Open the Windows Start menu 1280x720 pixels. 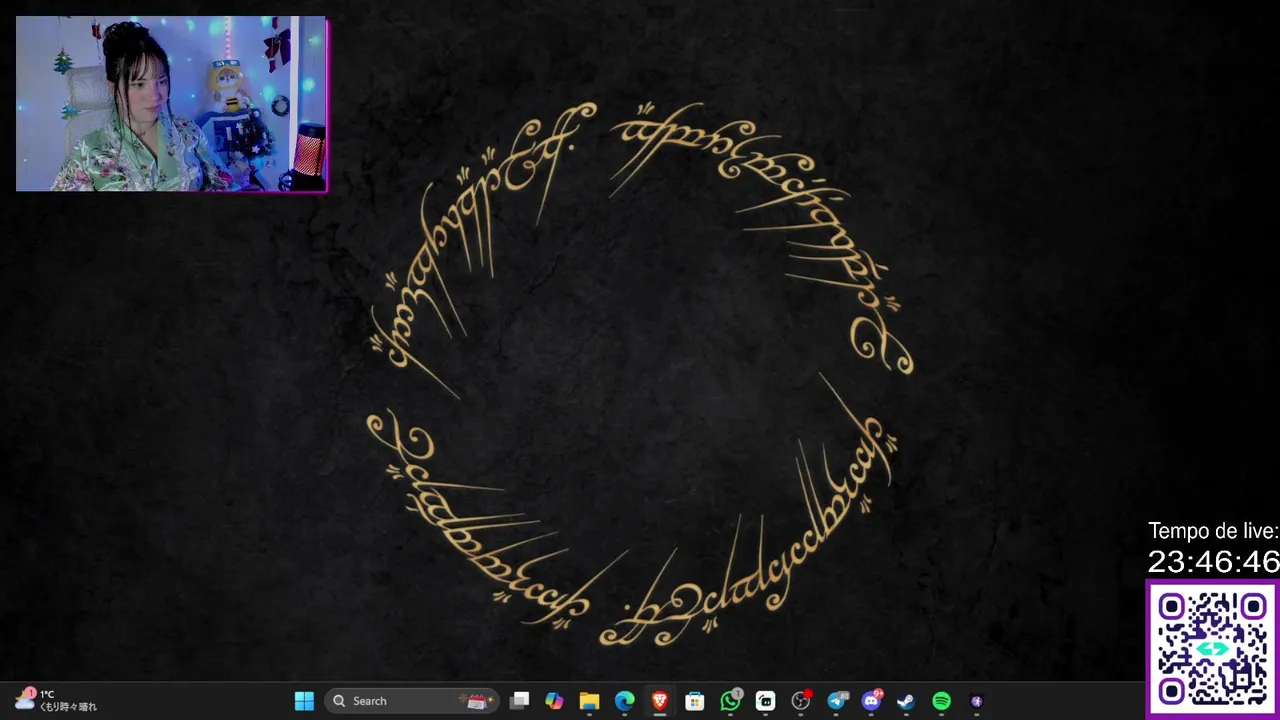(x=304, y=701)
